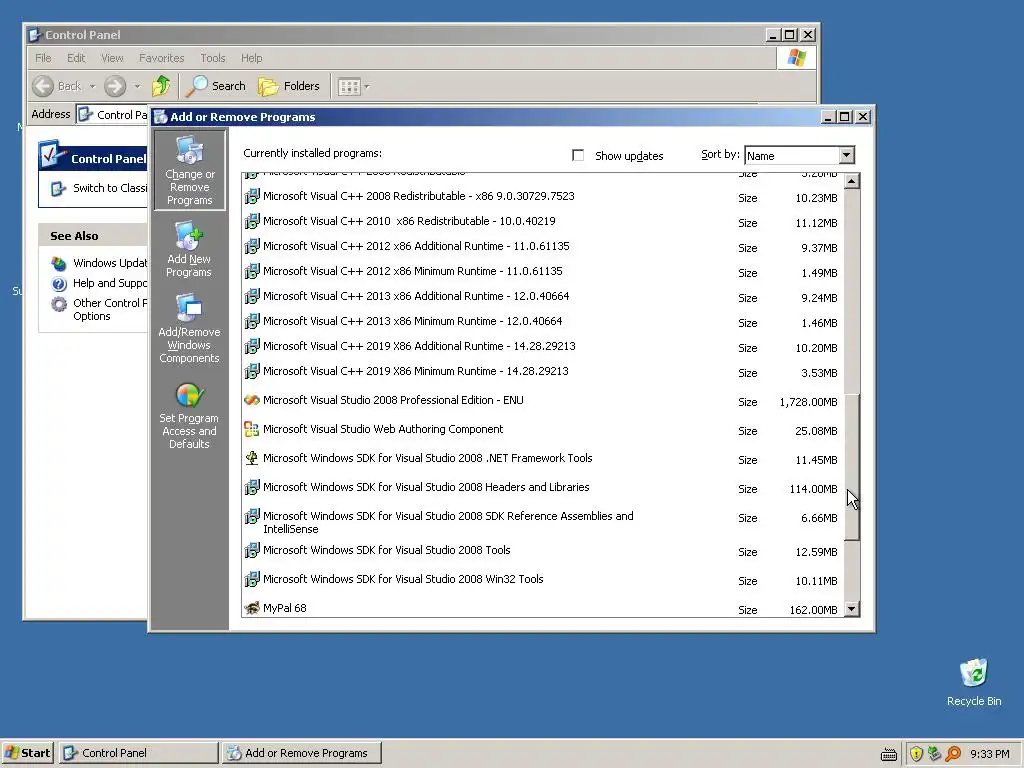Viewport: 1024px width, 768px height.
Task: Click the magnifier tray icon
Action: pyautogui.click(x=953, y=754)
